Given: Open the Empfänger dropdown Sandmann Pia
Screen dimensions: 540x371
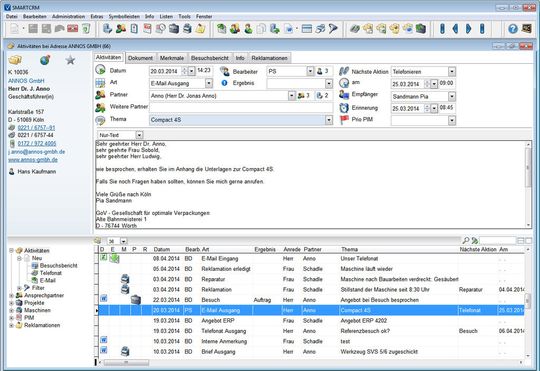Looking at the screenshot, I should pyautogui.click(x=452, y=96).
